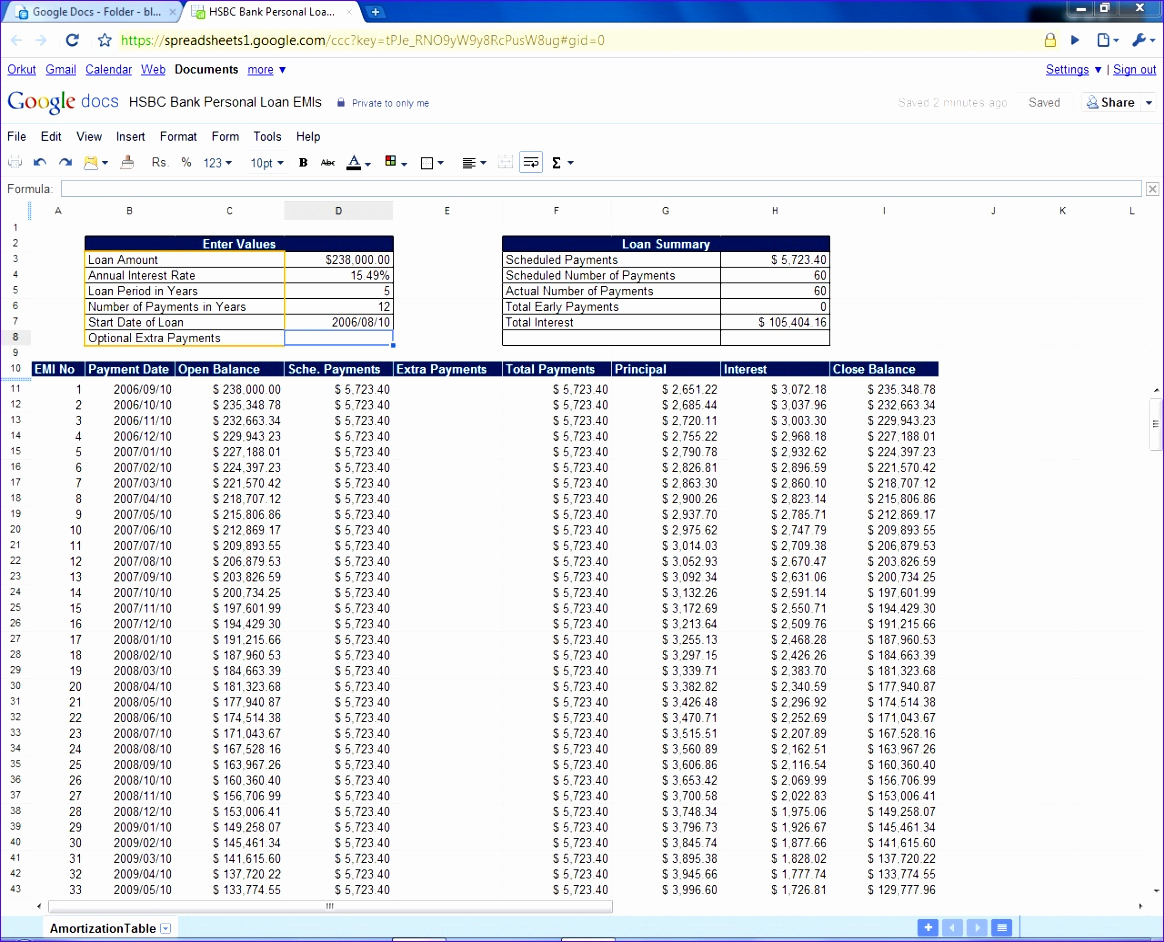The height and width of the screenshot is (942, 1164).
Task: Toggle strikethrough formatting
Action: (327, 163)
